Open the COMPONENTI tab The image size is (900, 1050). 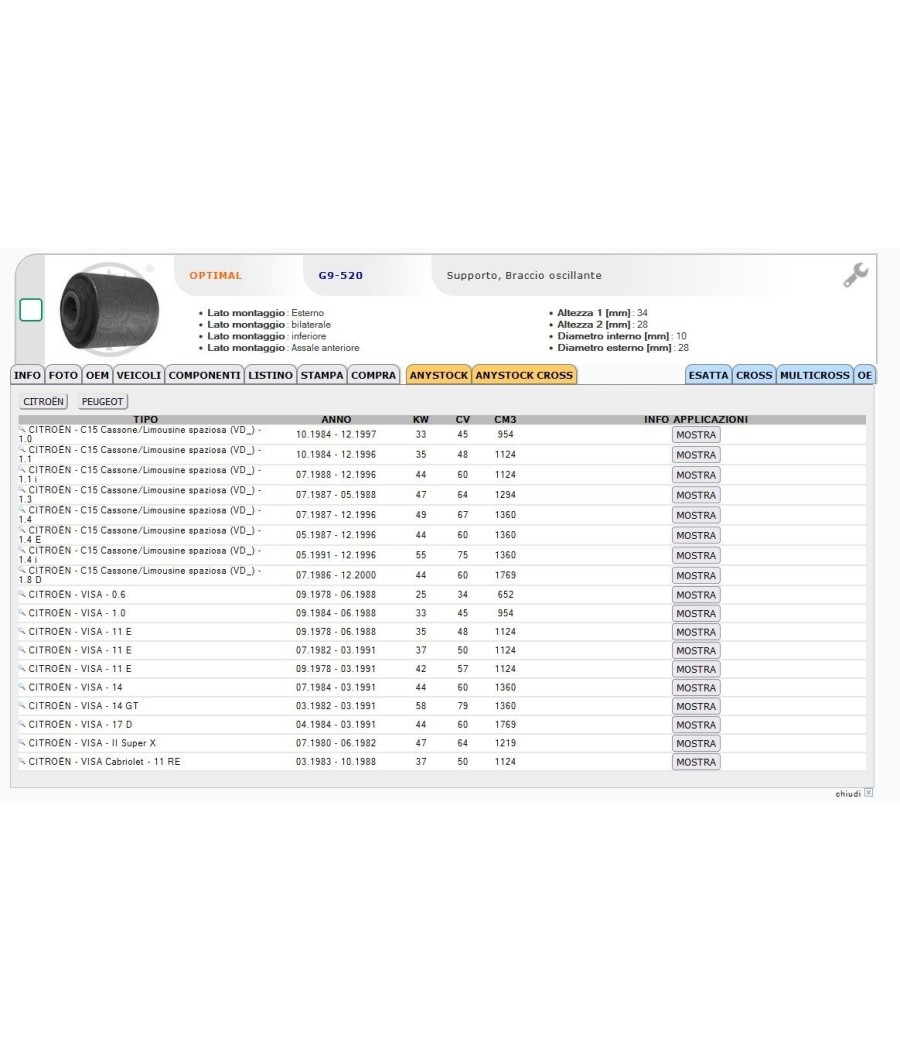pos(204,375)
